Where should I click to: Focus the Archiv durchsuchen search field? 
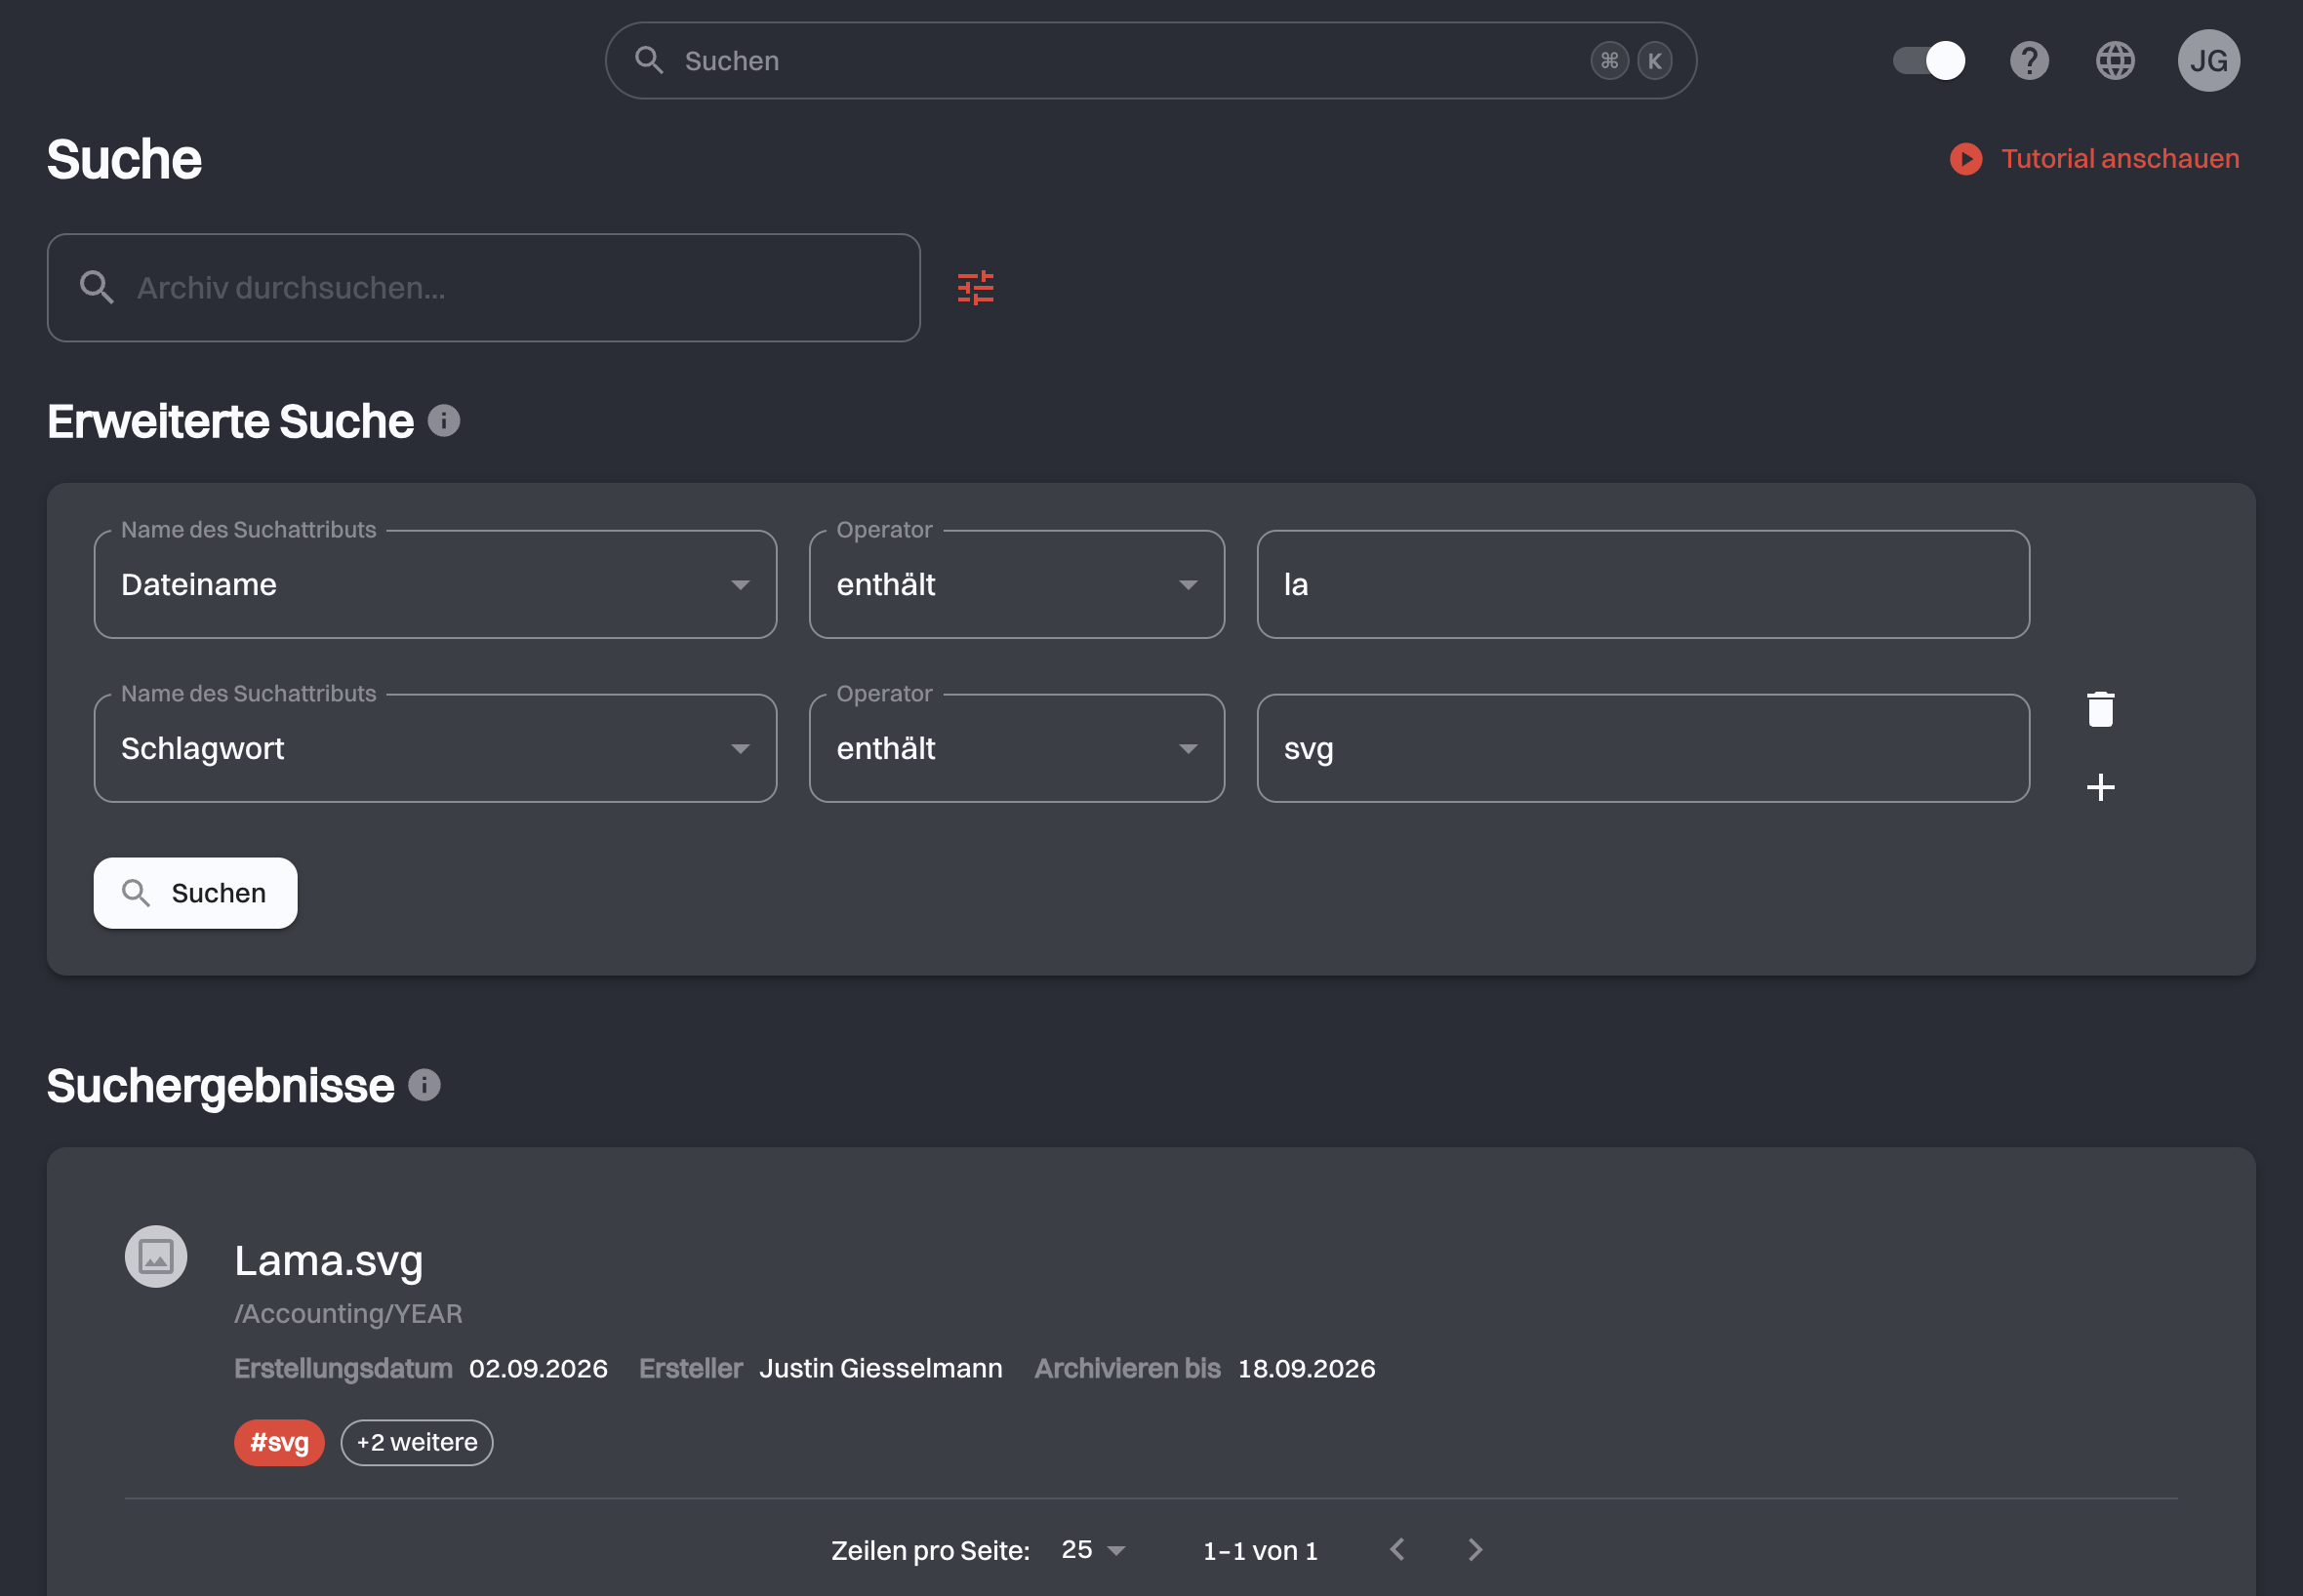coord(483,288)
